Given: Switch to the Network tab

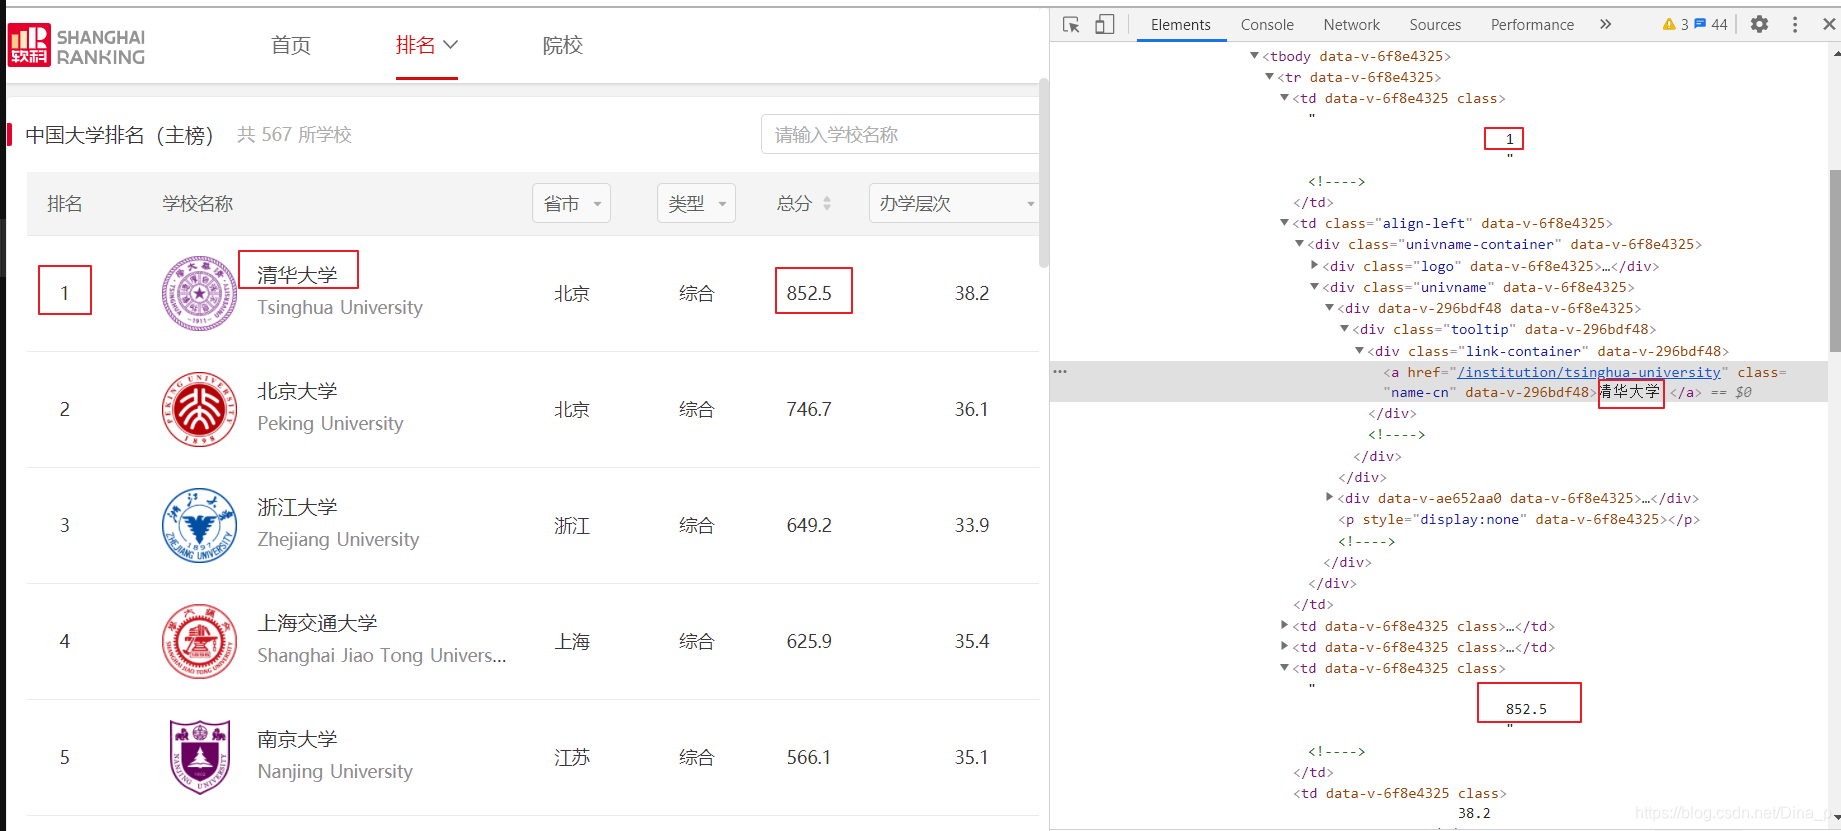Looking at the screenshot, I should (1351, 24).
